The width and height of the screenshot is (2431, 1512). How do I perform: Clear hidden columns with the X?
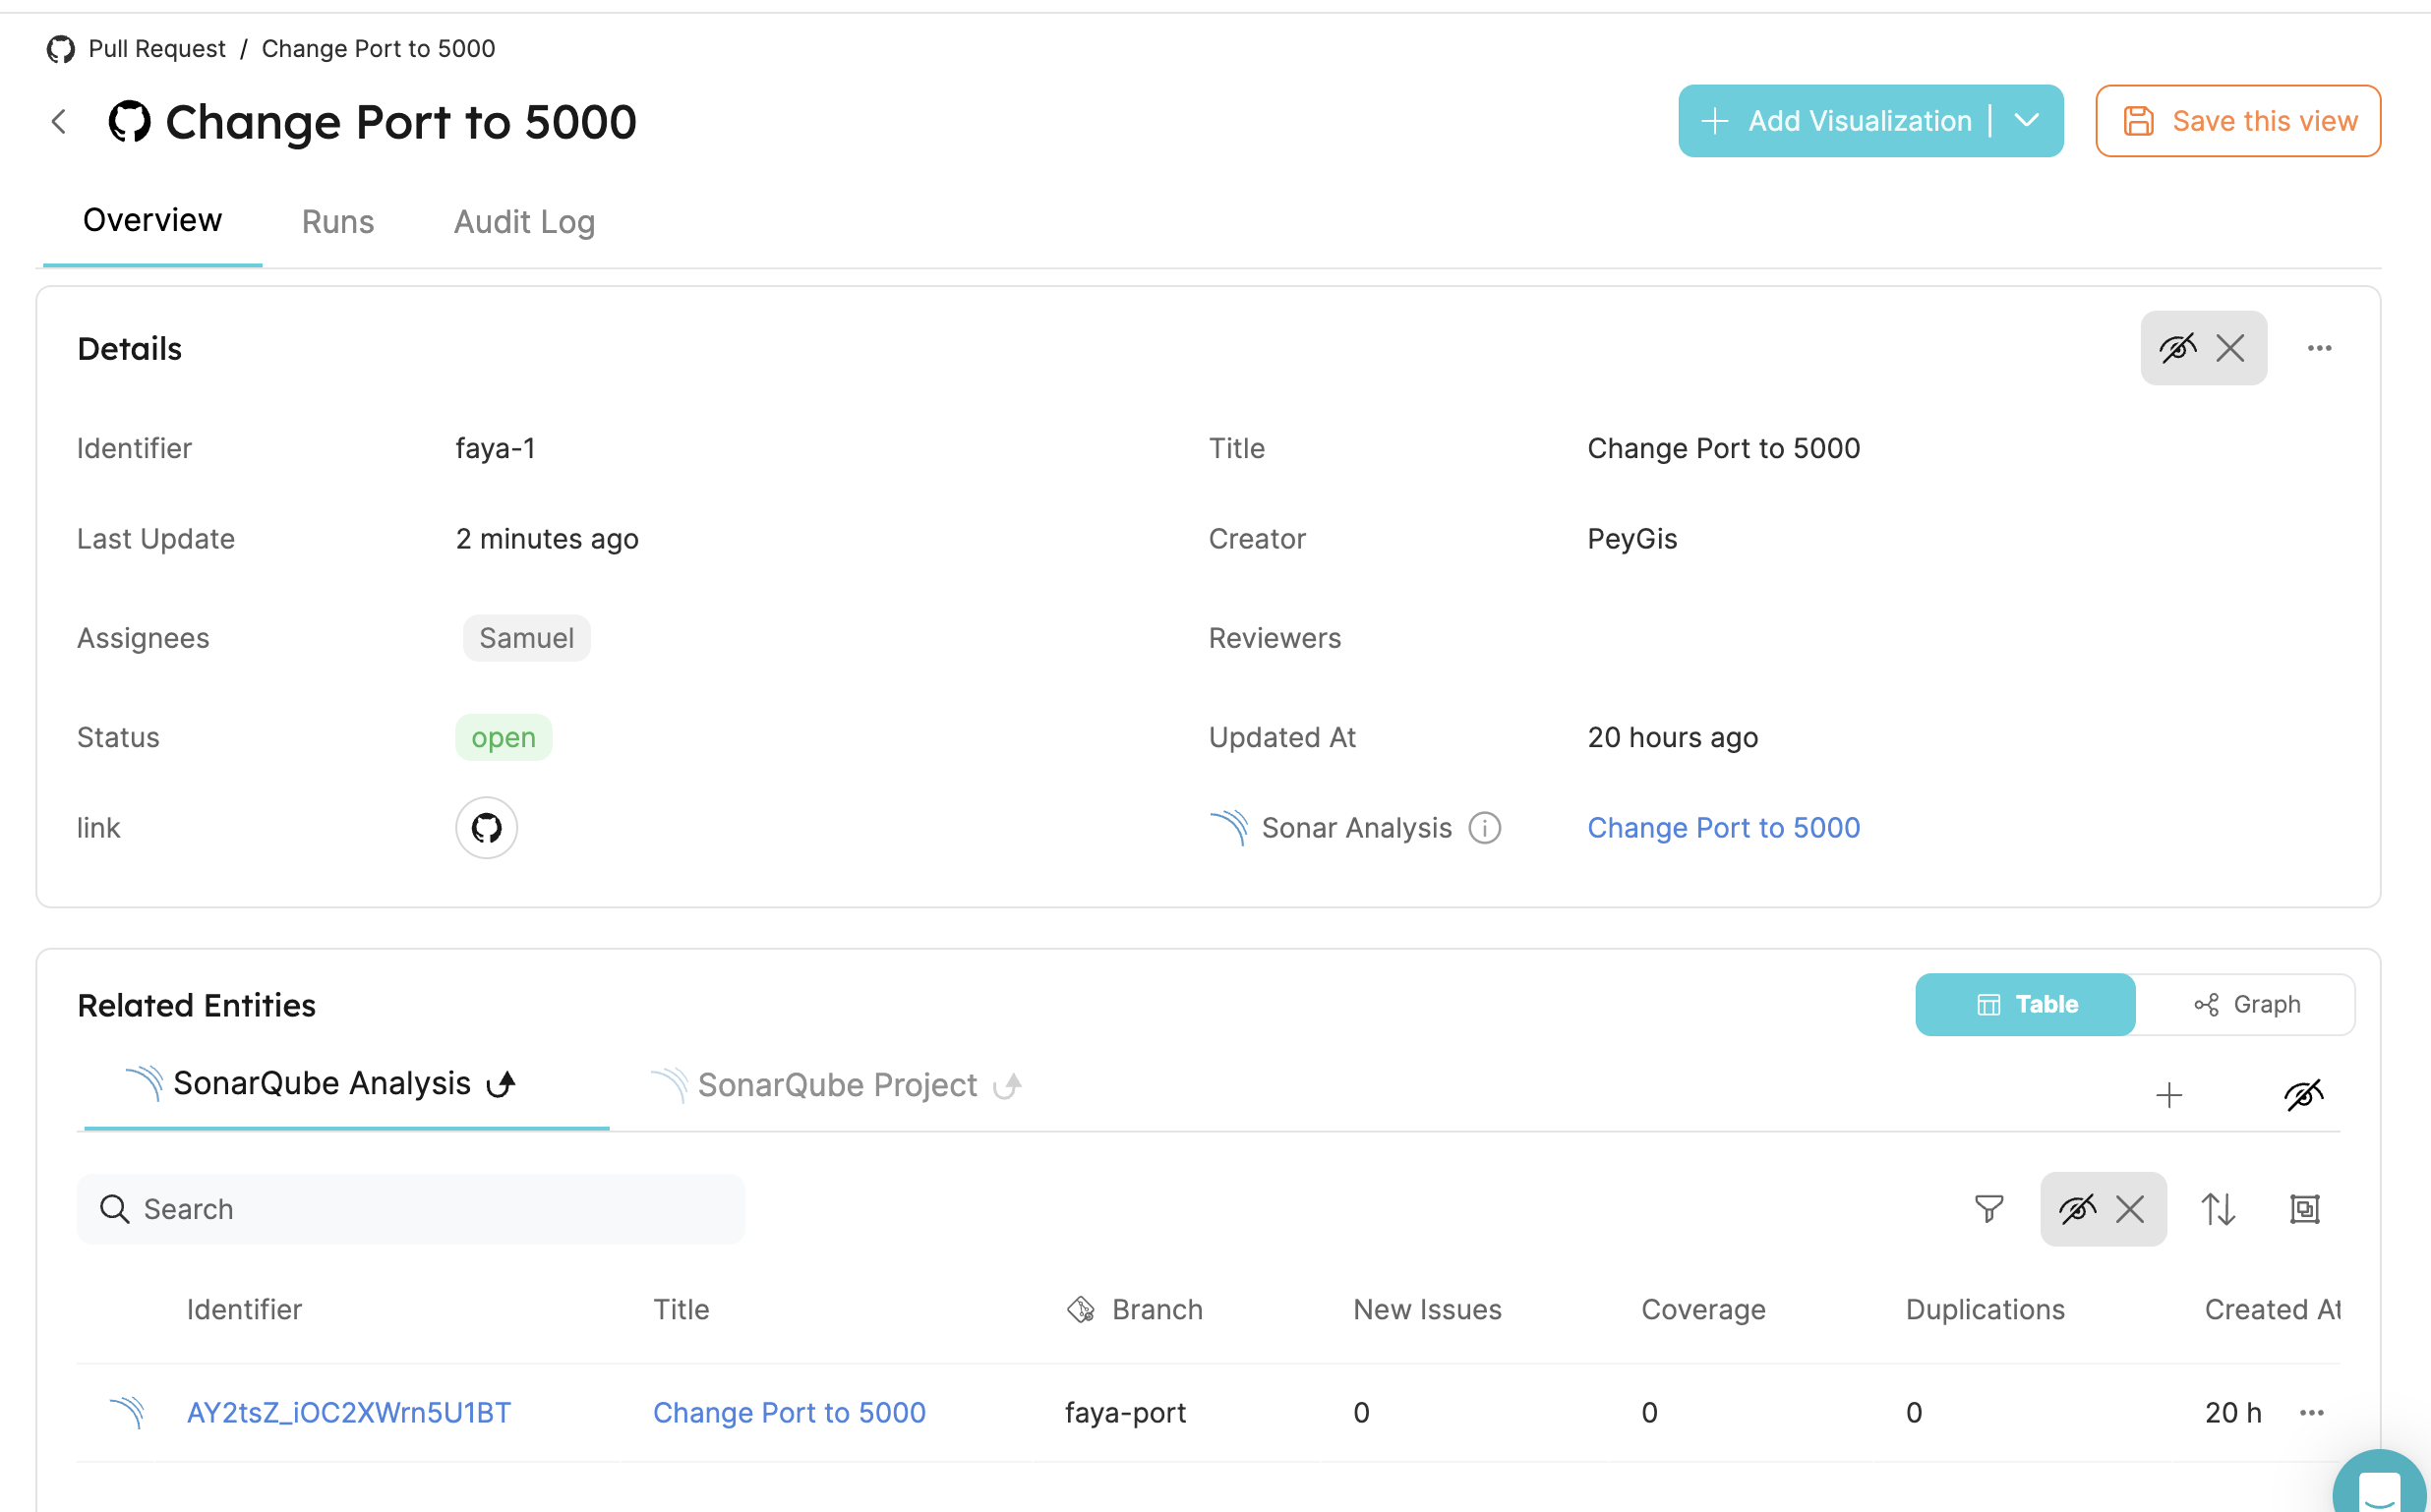click(2130, 1209)
